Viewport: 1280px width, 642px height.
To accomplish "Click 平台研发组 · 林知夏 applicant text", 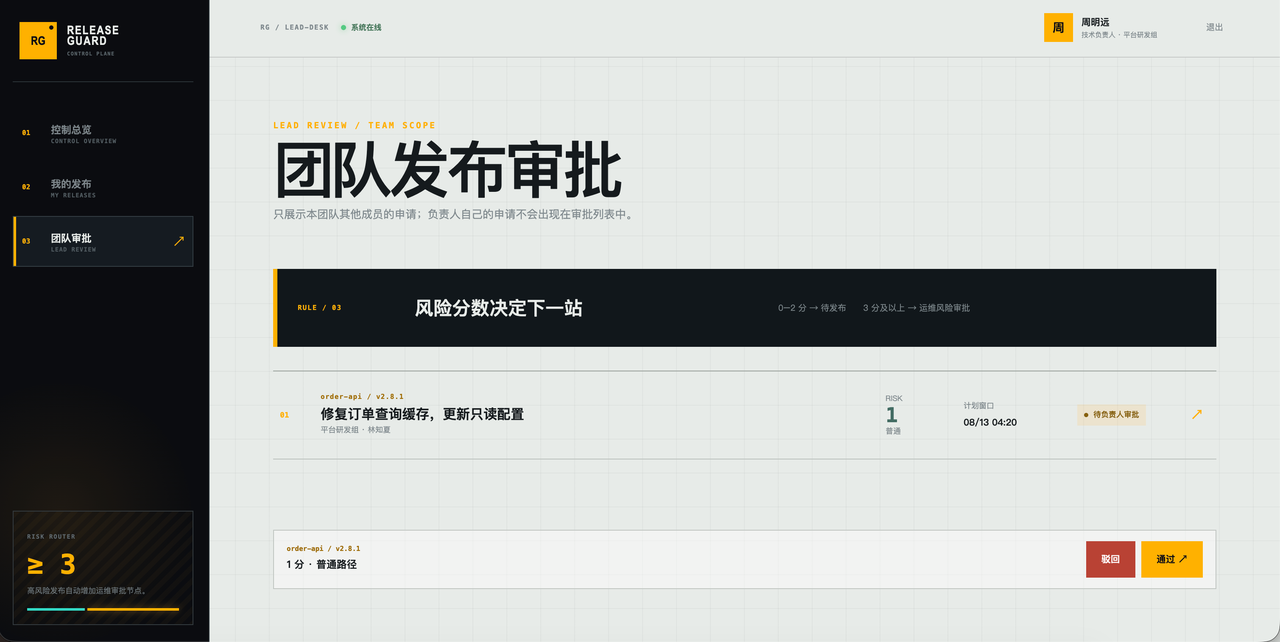I will tap(355, 430).
